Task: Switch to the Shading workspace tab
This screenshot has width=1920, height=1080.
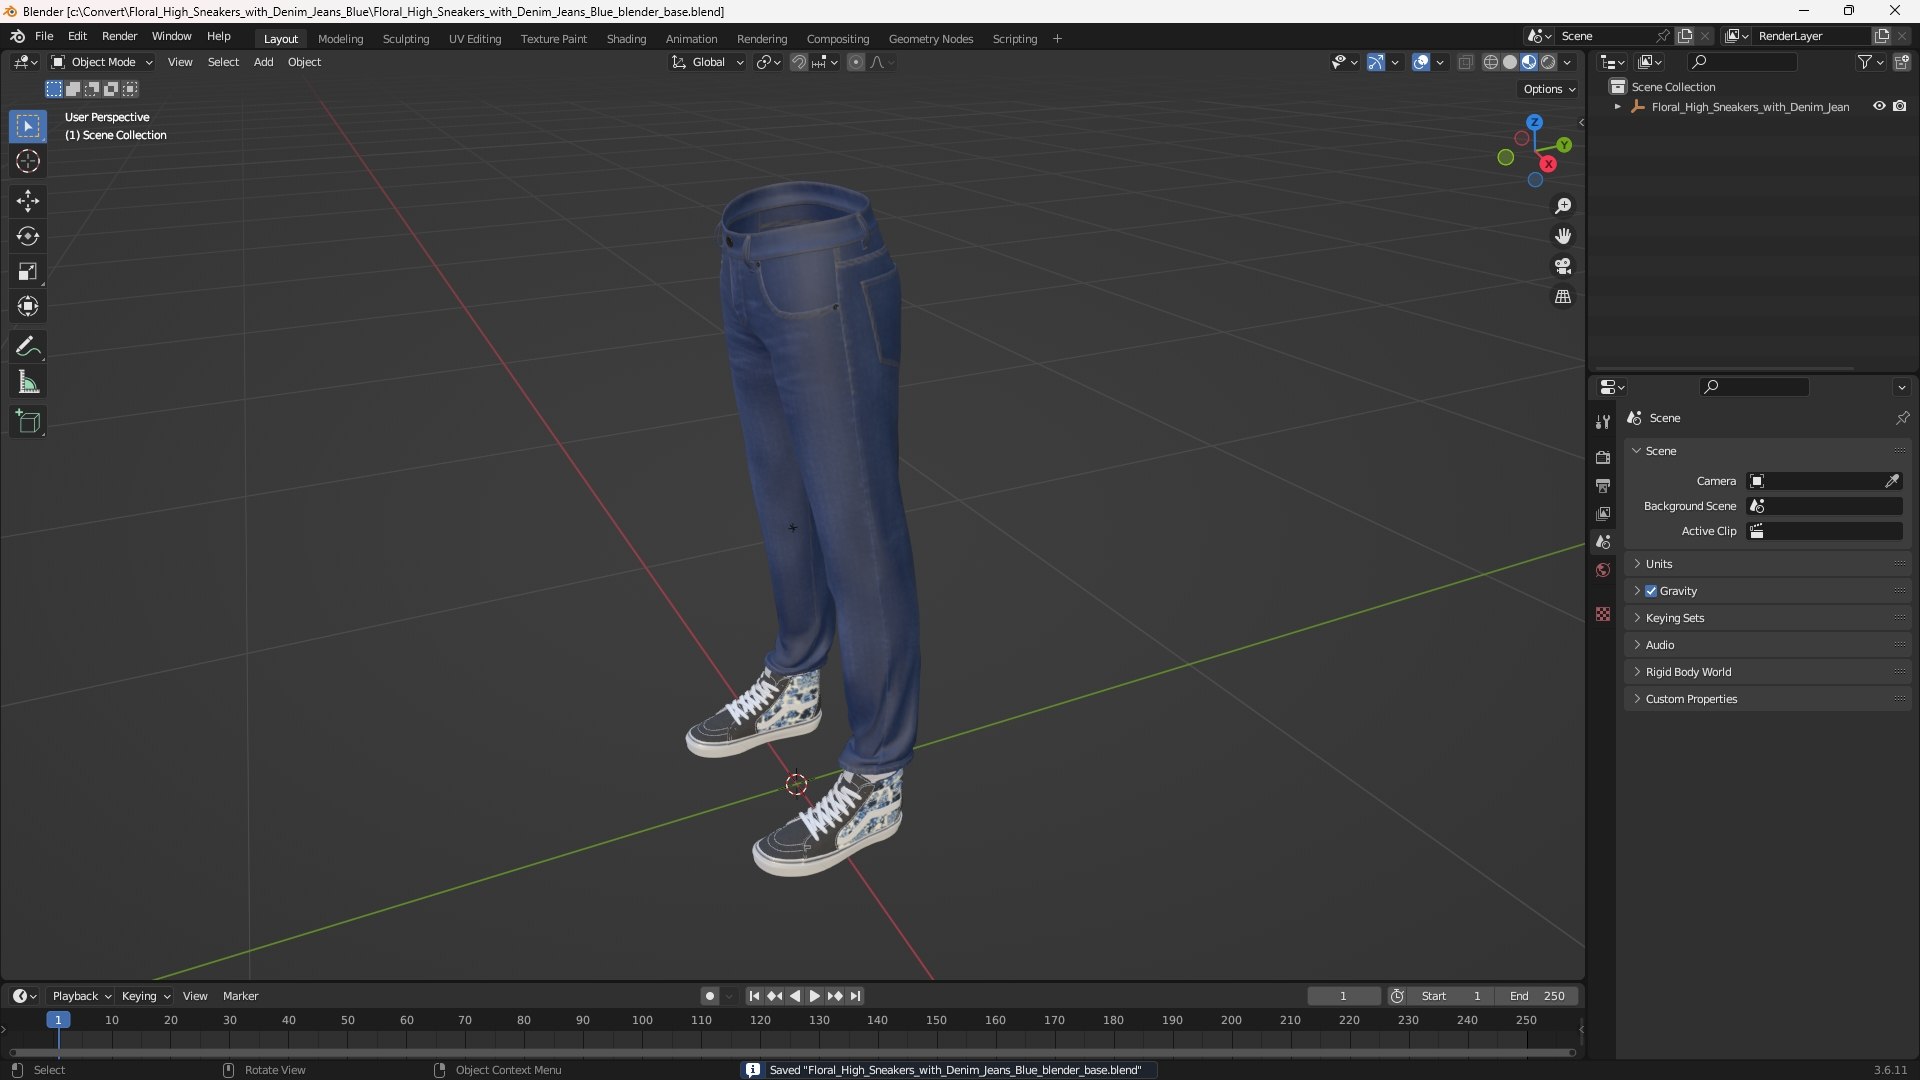Action: pyautogui.click(x=626, y=38)
